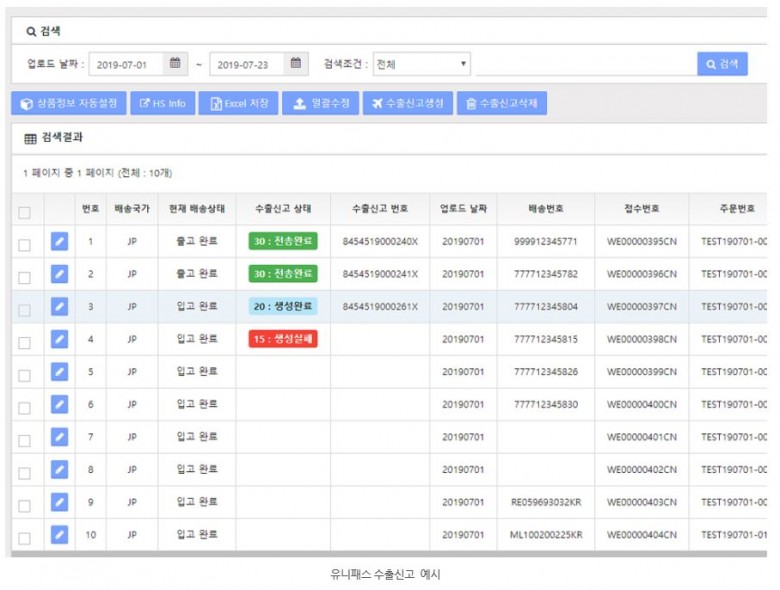Click the 번호 column header
The height and width of the screenshot is (590, 780).
(x=91, y=208)
